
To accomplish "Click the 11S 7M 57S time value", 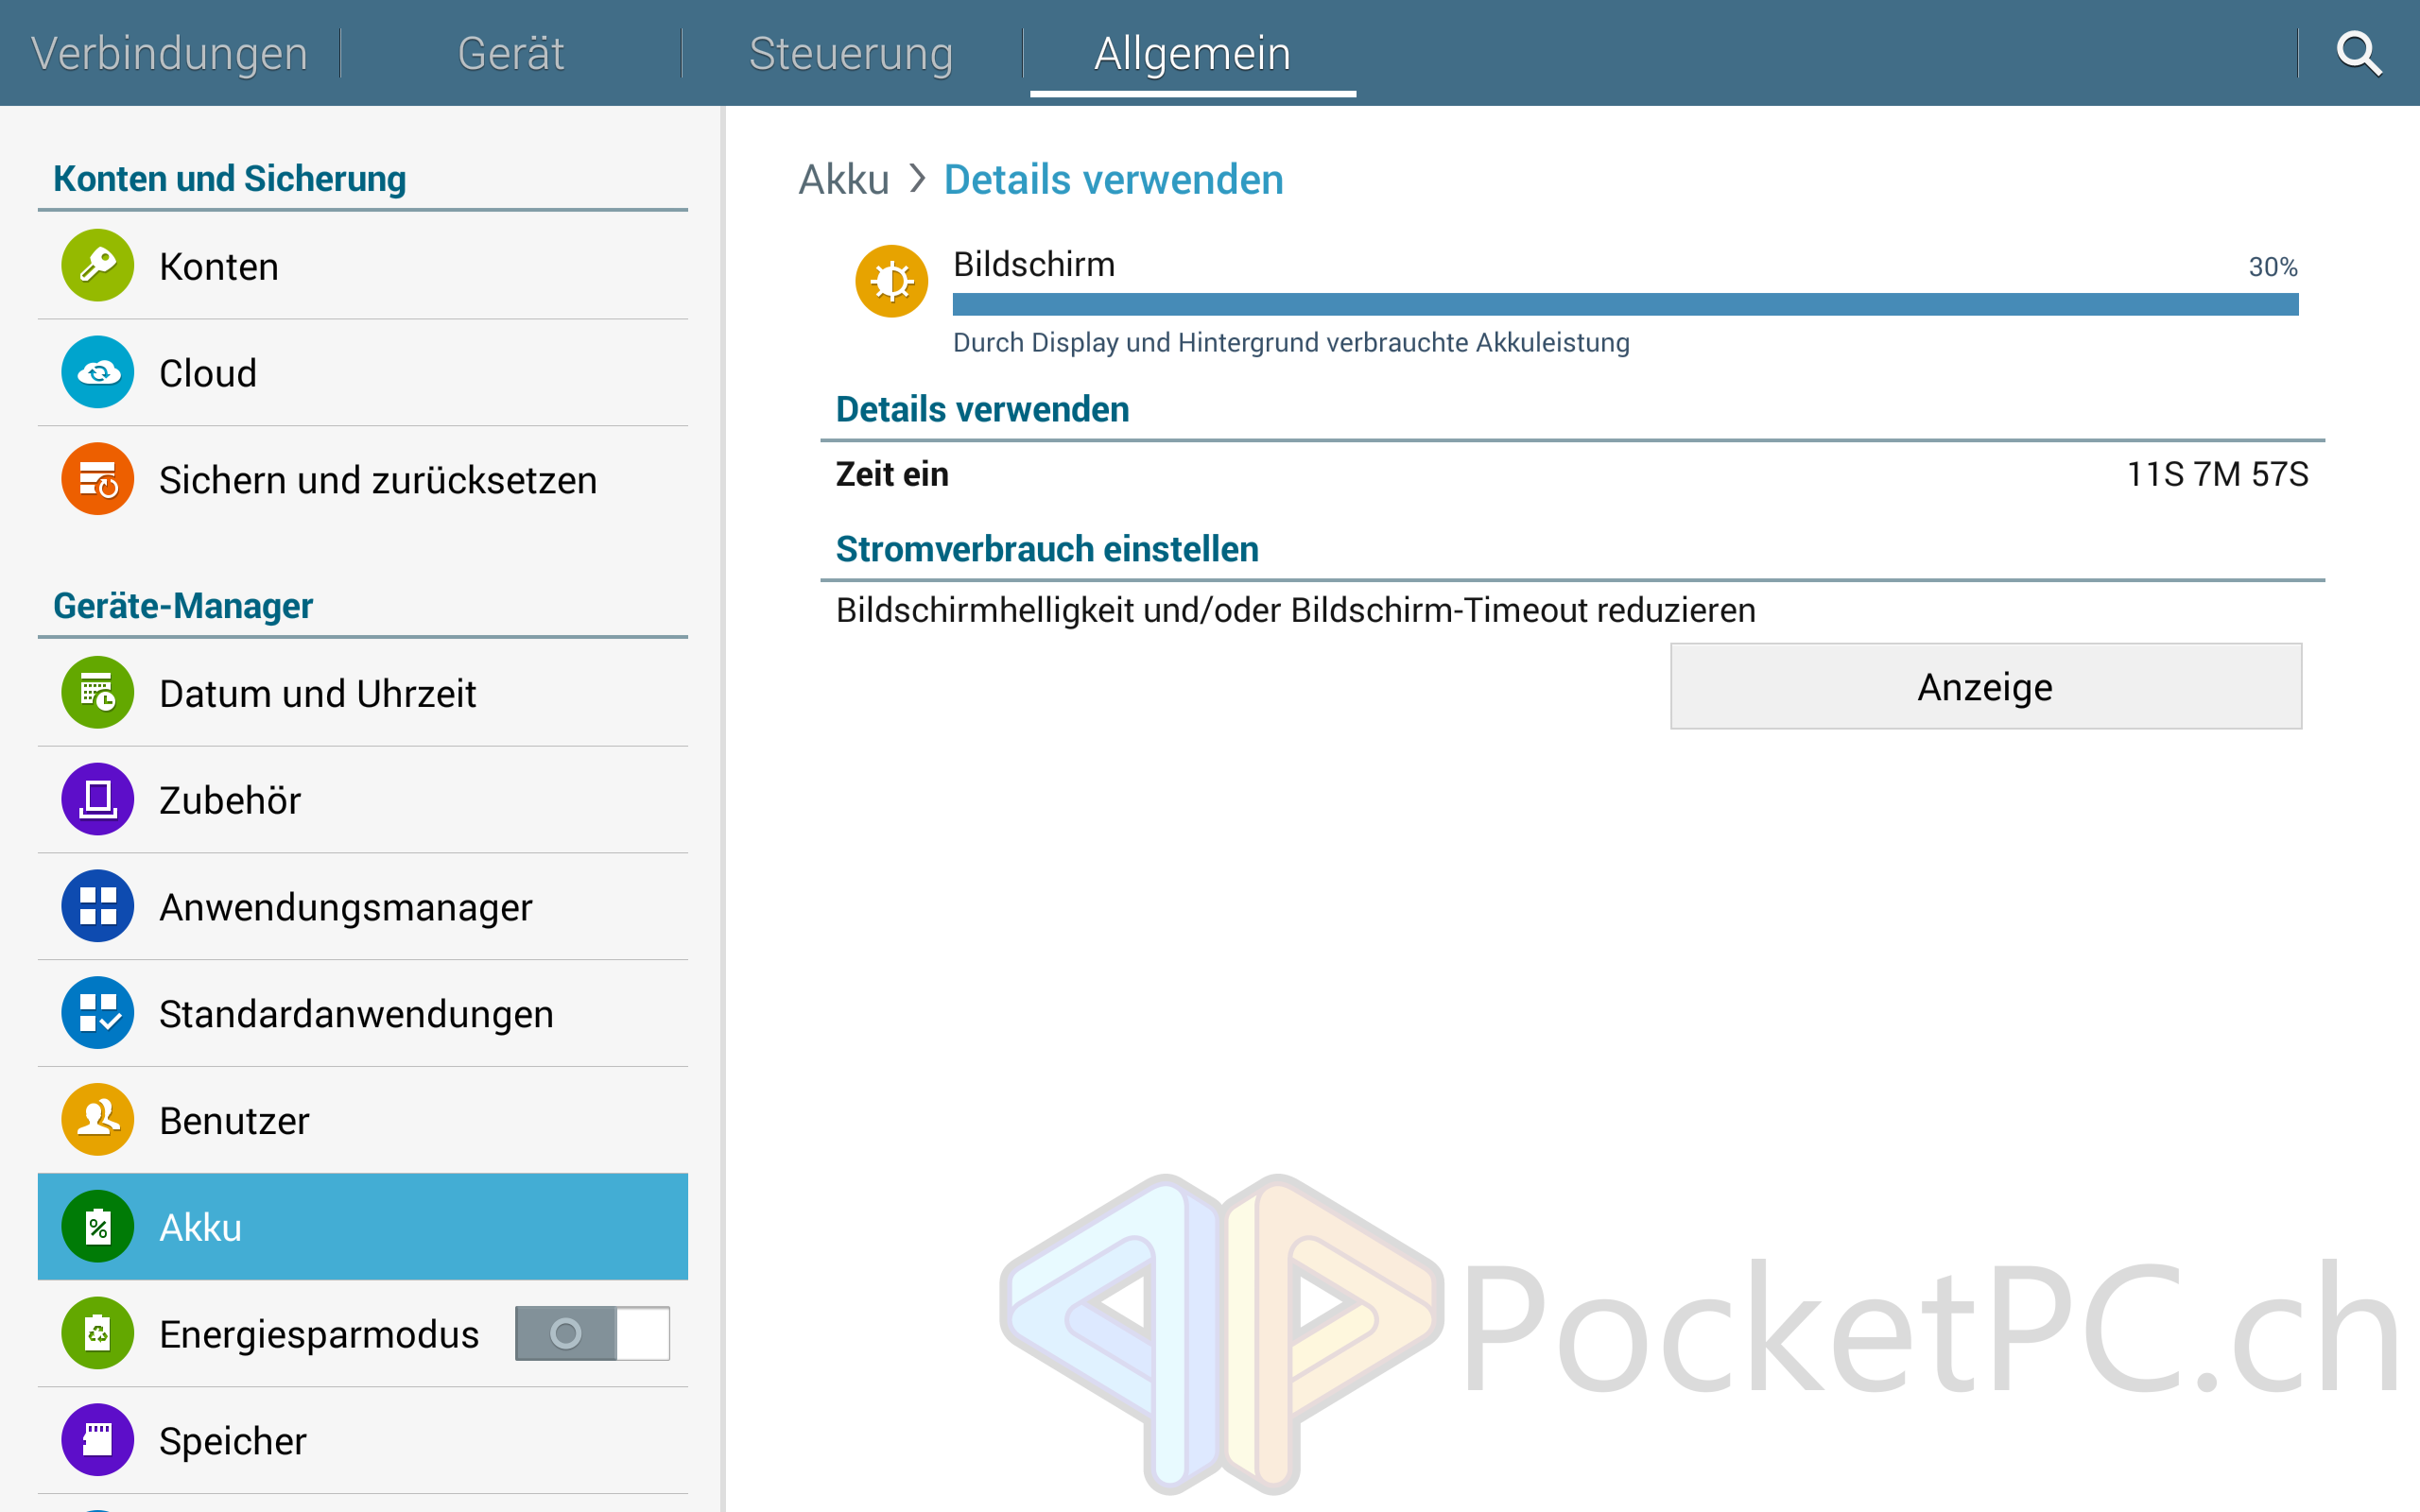I will 2217,474.
